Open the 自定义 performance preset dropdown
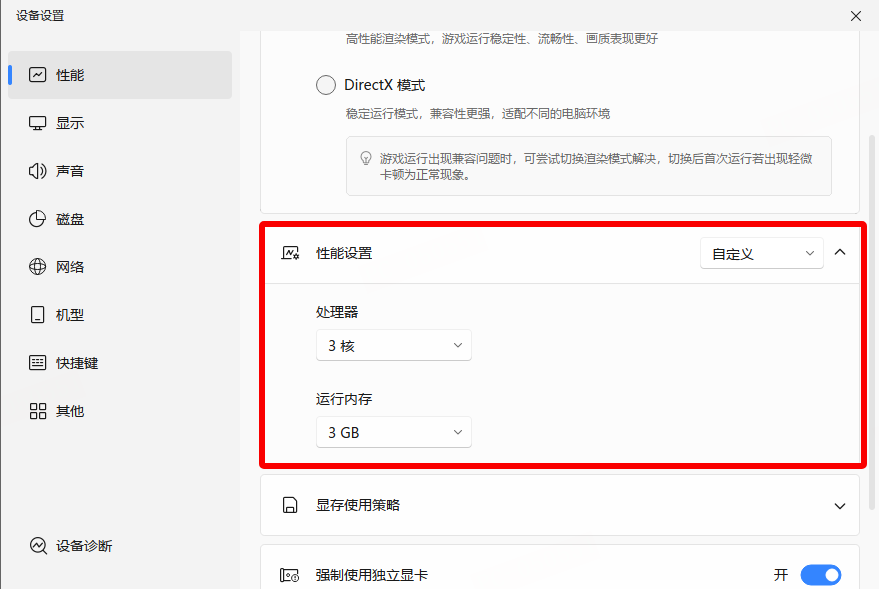 pyautogui.click(x=761, y=254)
